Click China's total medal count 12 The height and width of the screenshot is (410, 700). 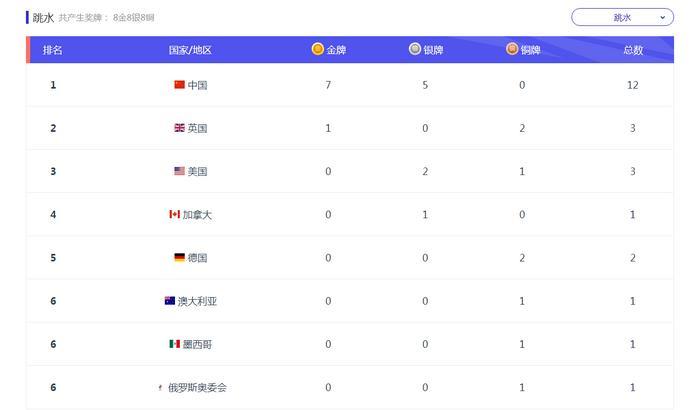[633, 85]
